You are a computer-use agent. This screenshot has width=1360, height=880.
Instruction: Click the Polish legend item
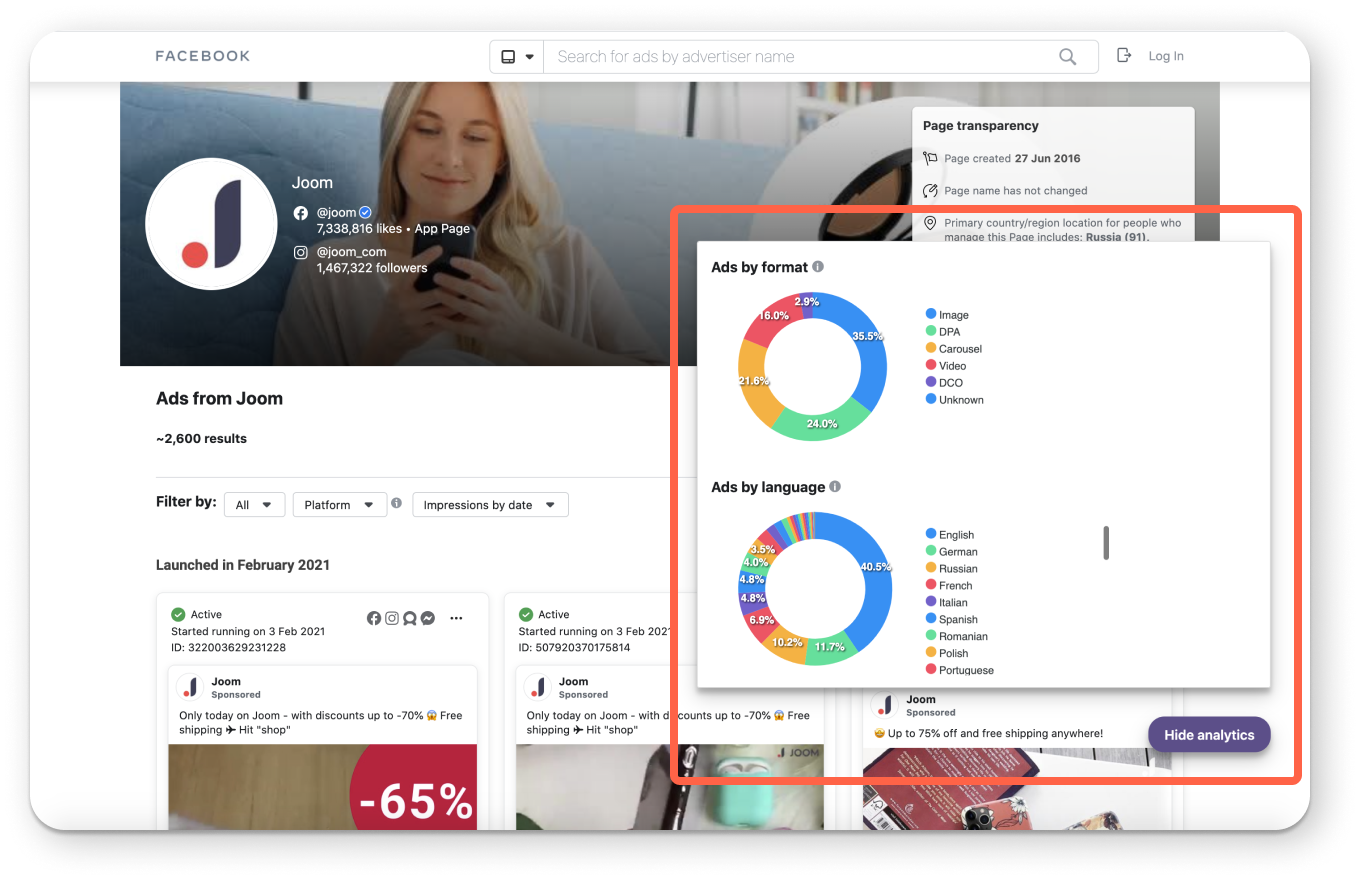(x=947, y=654)
